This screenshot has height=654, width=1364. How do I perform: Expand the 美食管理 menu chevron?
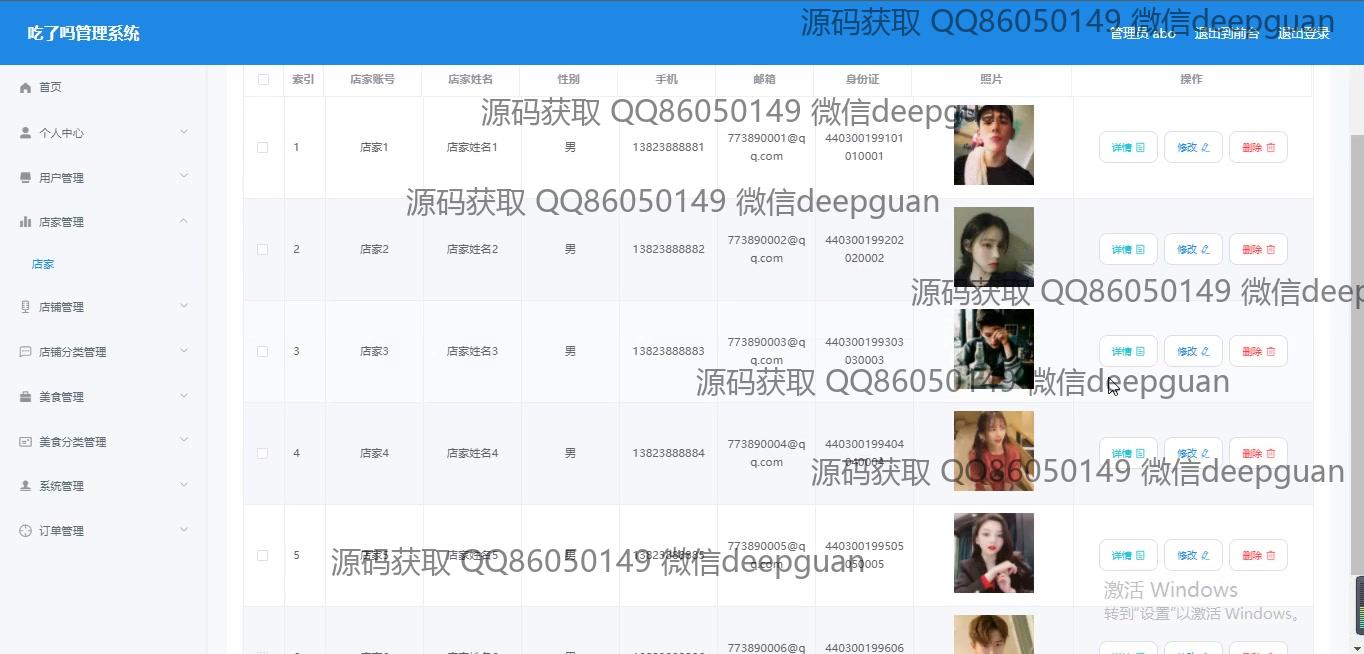click(x=184, y=396)
